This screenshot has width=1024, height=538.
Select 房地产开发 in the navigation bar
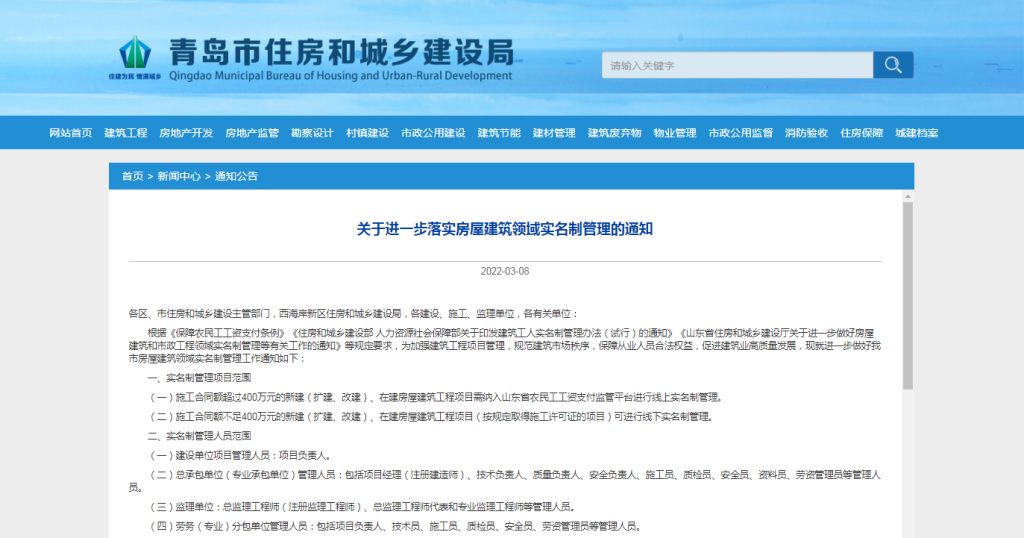click(x=186, y=133)
